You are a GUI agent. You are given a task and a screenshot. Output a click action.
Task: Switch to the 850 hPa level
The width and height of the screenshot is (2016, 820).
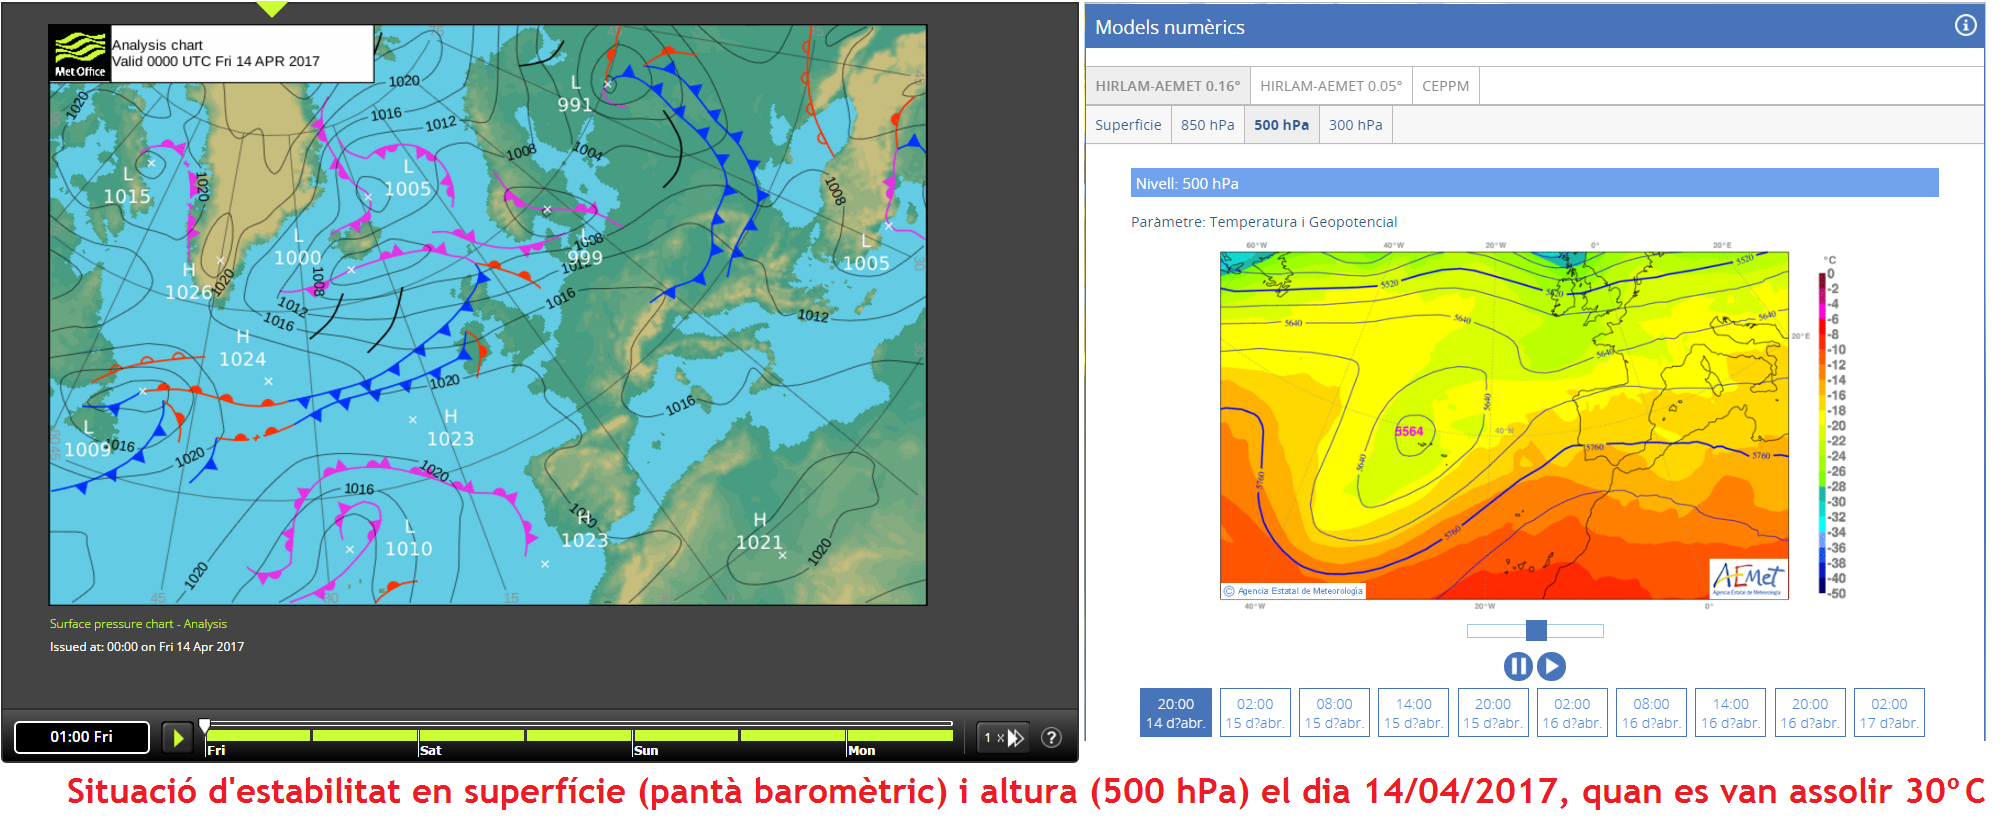(x=1207, y=125)
